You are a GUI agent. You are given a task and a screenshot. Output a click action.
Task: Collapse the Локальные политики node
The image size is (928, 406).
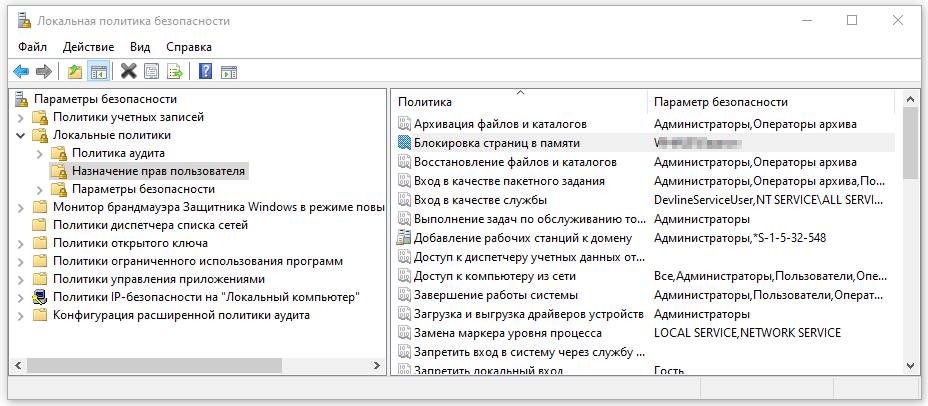tap(21, 135)
